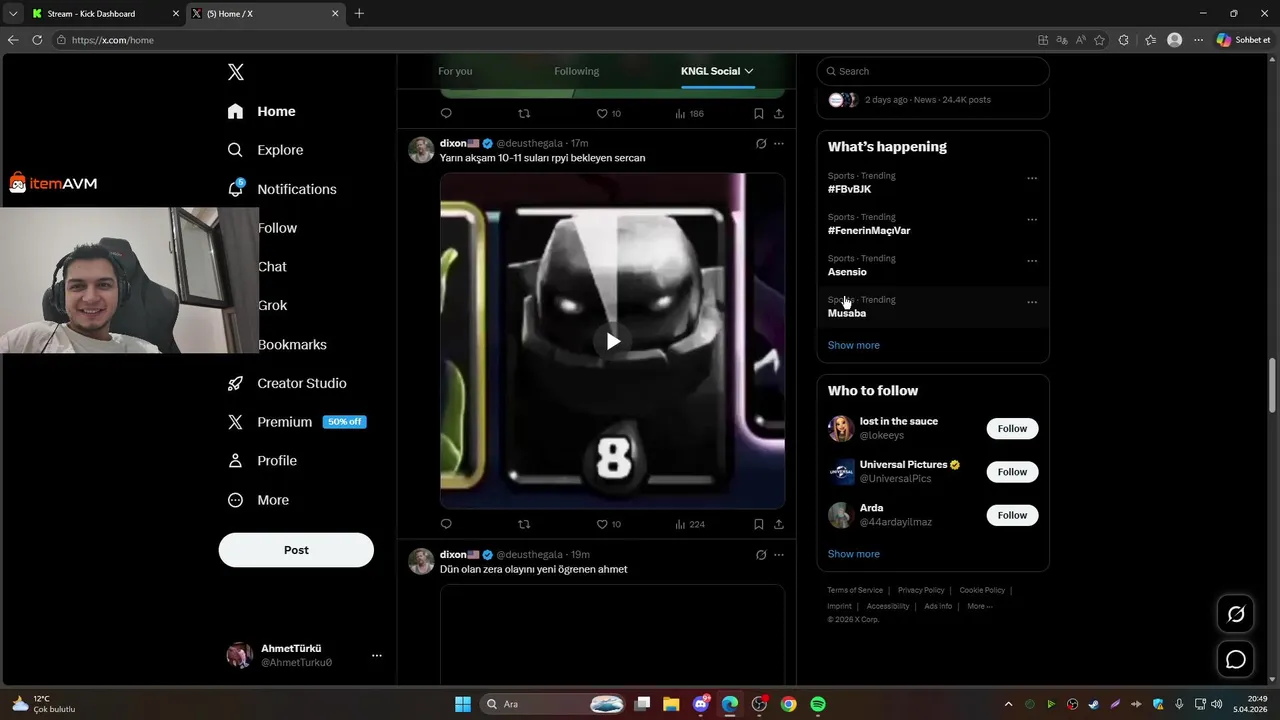Open tab list dropdown arrow
The image size is (1280, 720).
pos(13,14)
